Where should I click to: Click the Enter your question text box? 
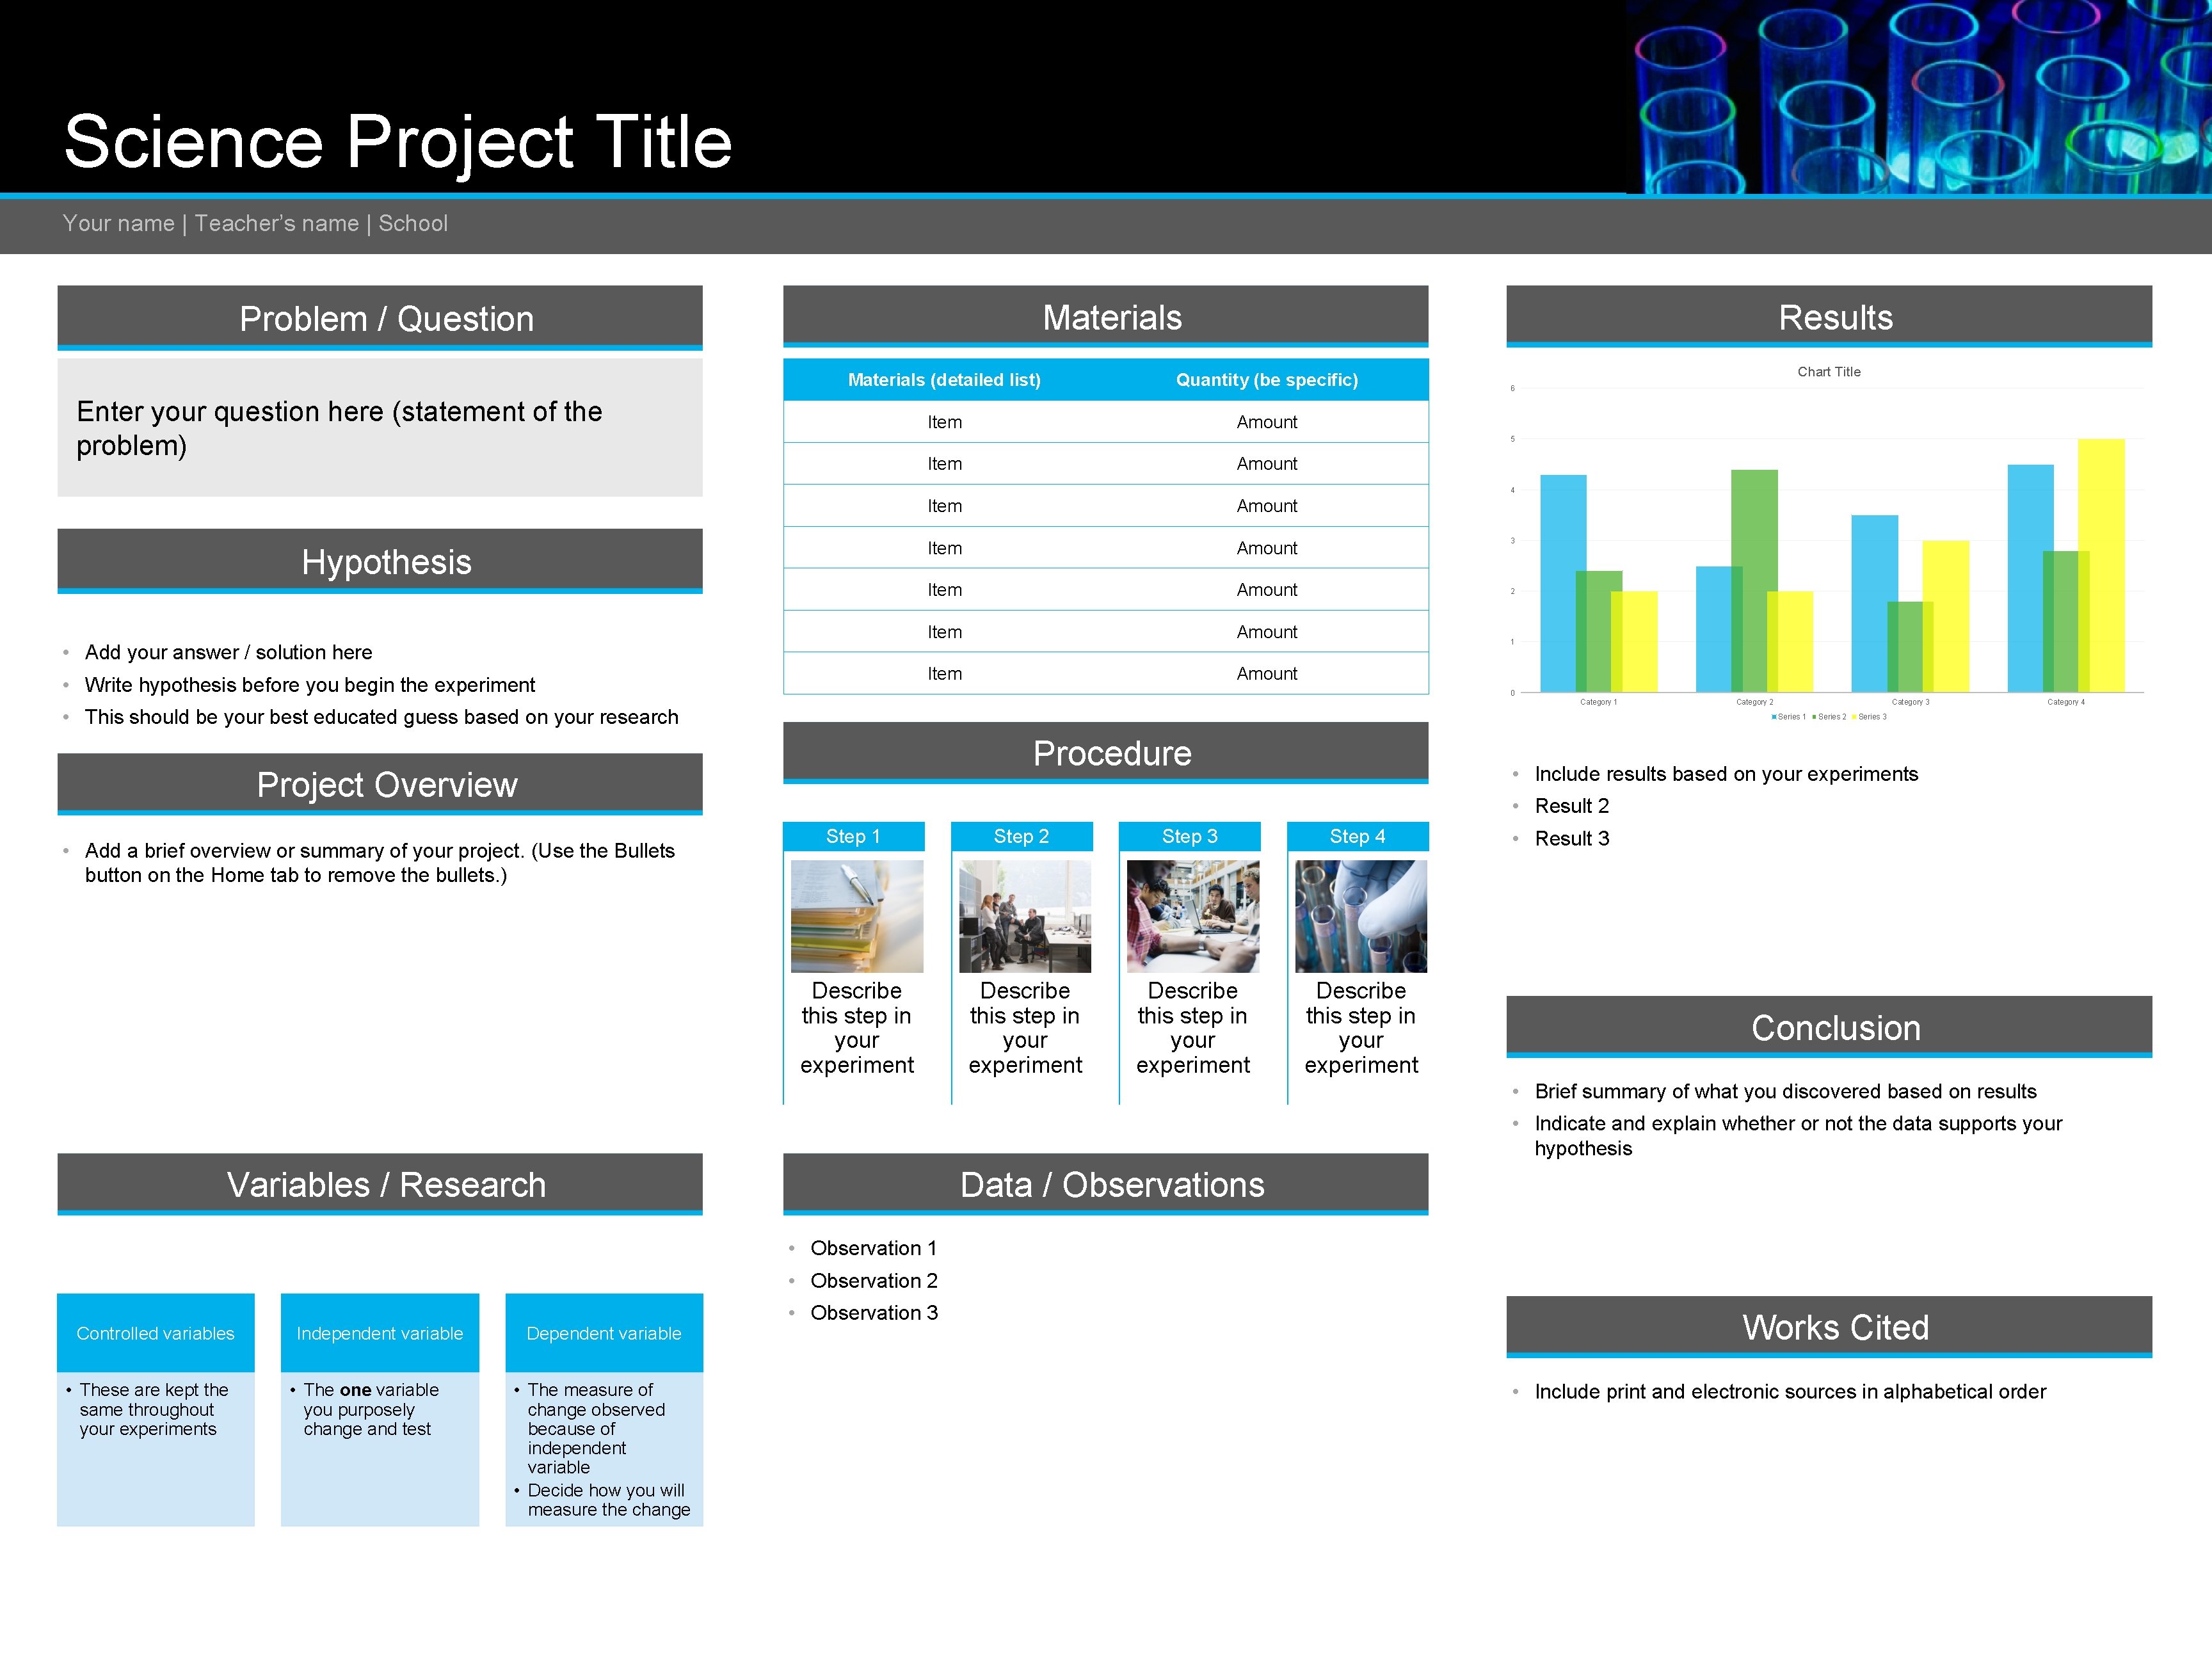379,428
